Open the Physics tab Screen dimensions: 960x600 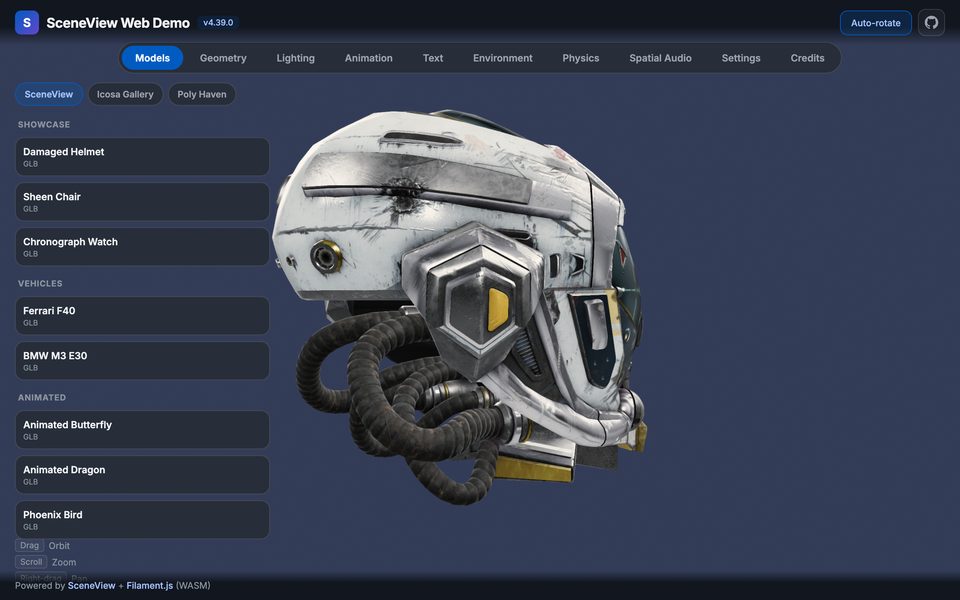(x=580, y=58)
